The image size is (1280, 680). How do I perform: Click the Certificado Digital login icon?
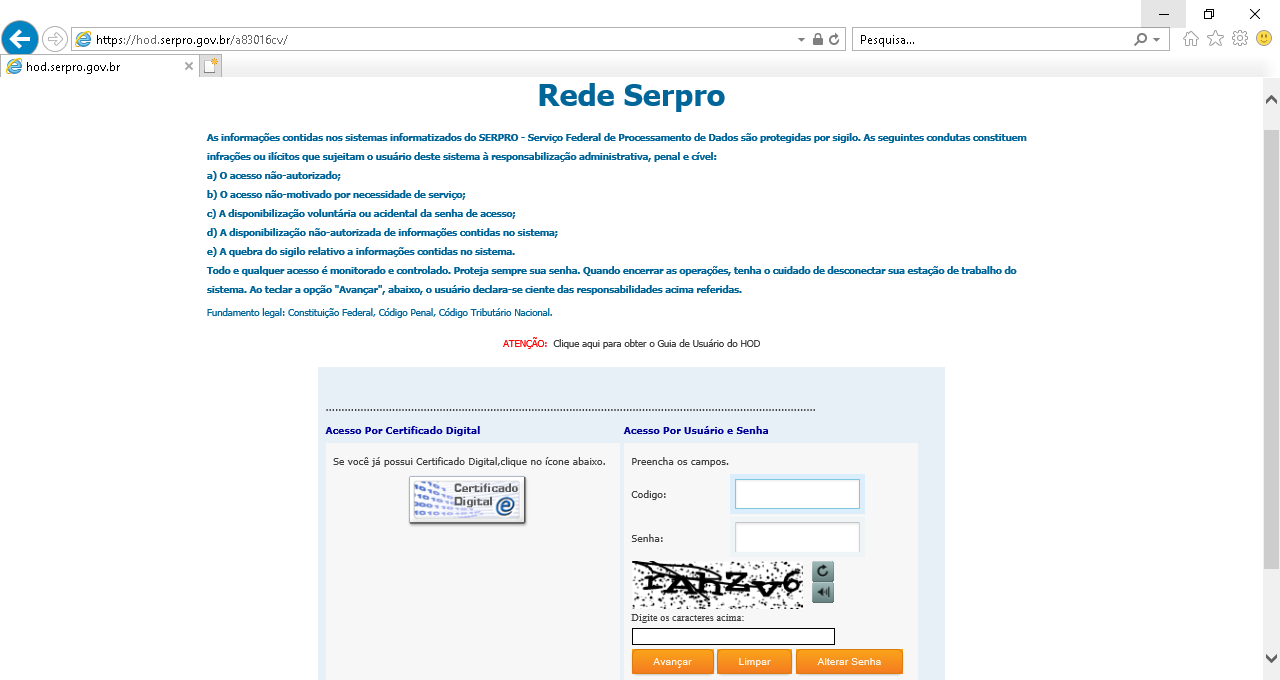click(x=466, y=499)
